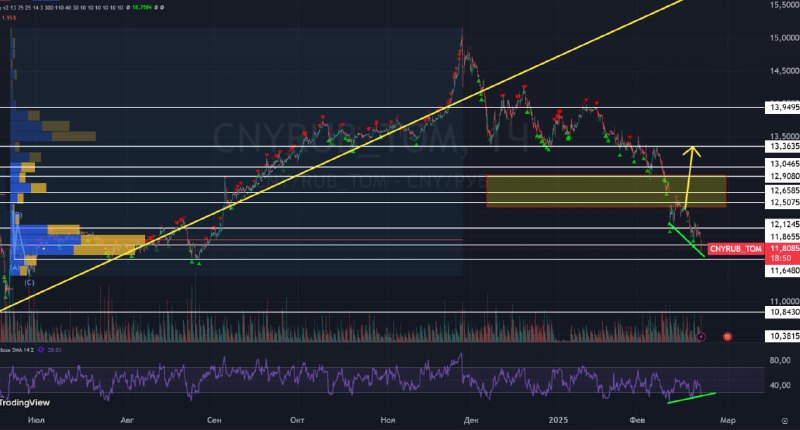Select the 12,9080 price level label
The height and width of the screenshot is (430, 800).
coord(783,176)
